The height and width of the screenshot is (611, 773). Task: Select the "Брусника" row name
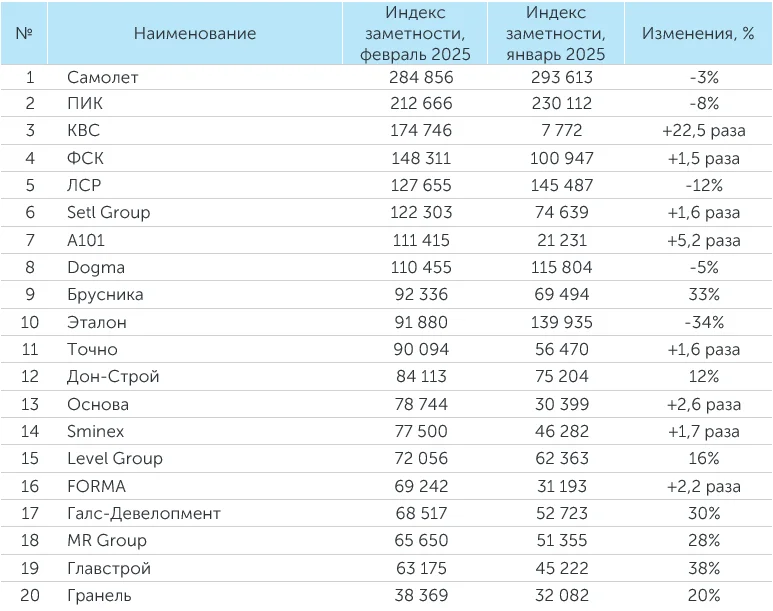pos(105,295)
